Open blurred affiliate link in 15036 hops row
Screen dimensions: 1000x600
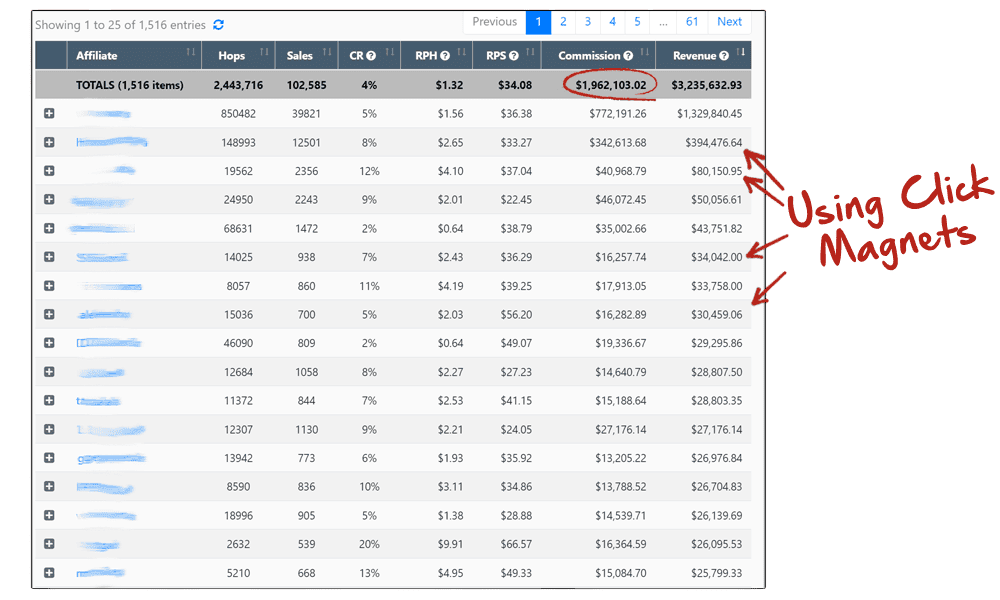104,314
